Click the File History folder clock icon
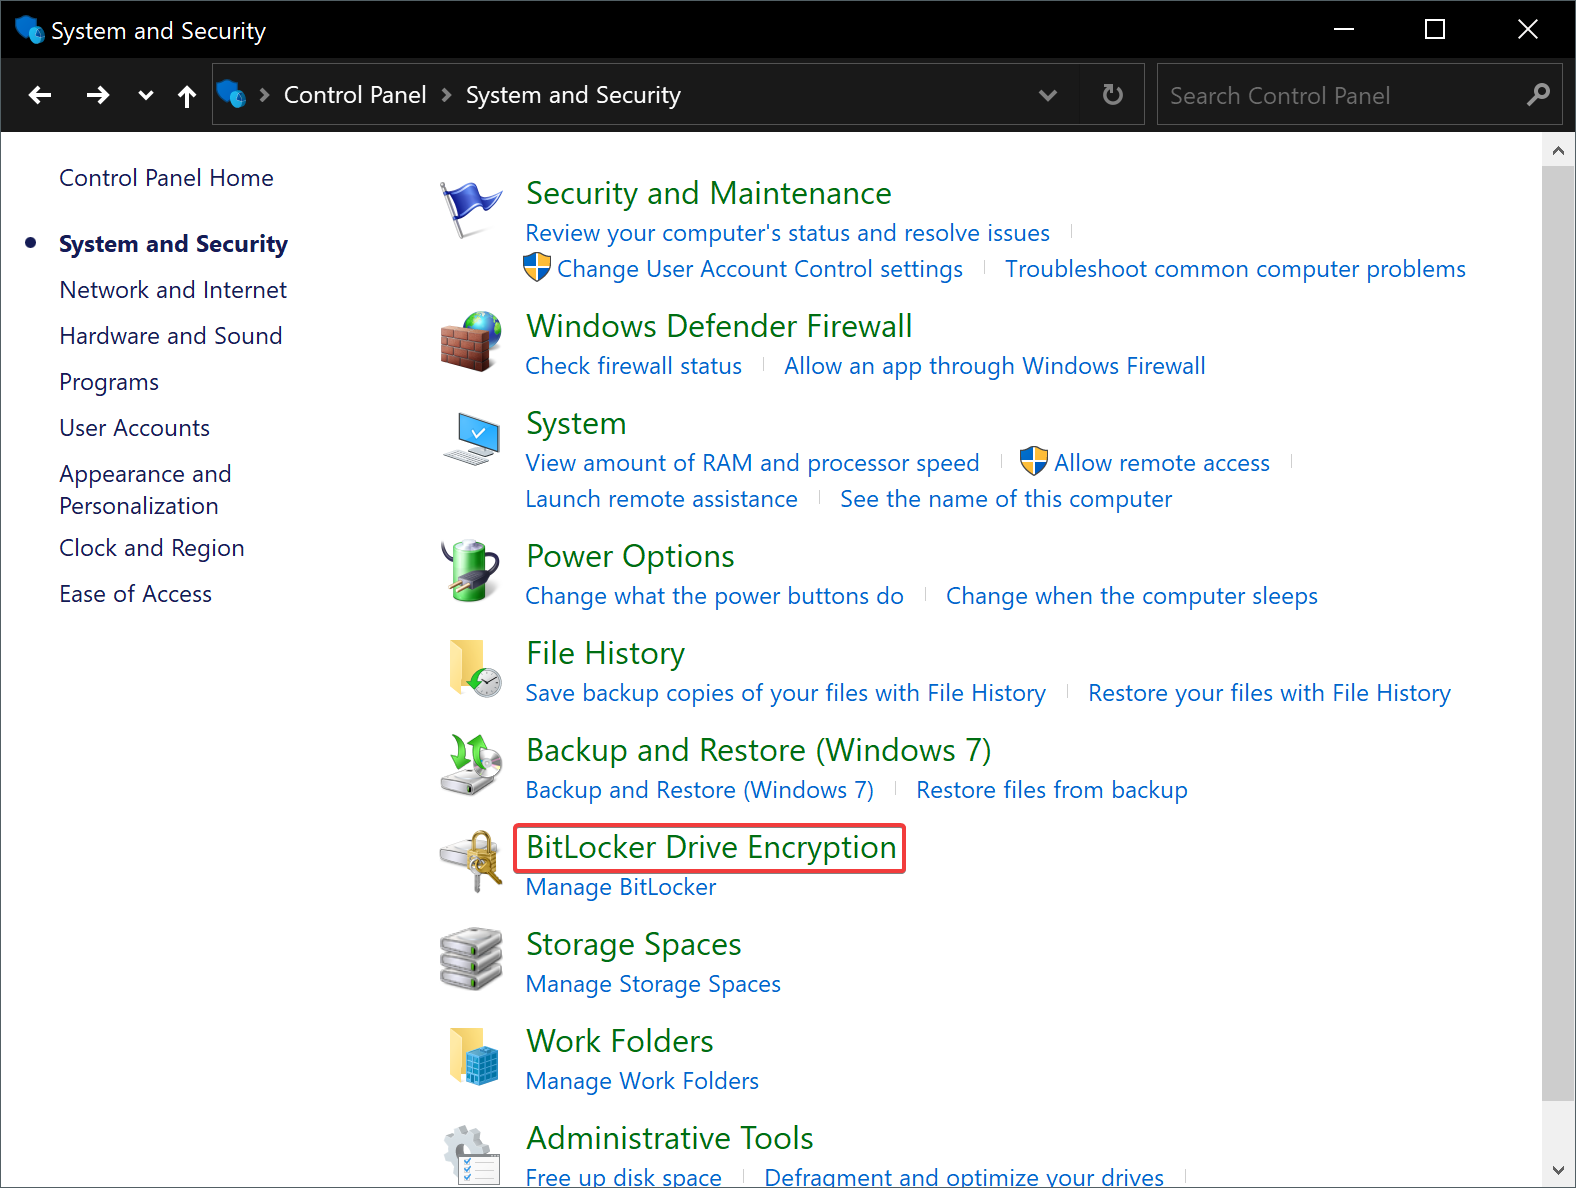This screenshot has width=1576, height=1188. pyautogui.click(x=474, y=668)
